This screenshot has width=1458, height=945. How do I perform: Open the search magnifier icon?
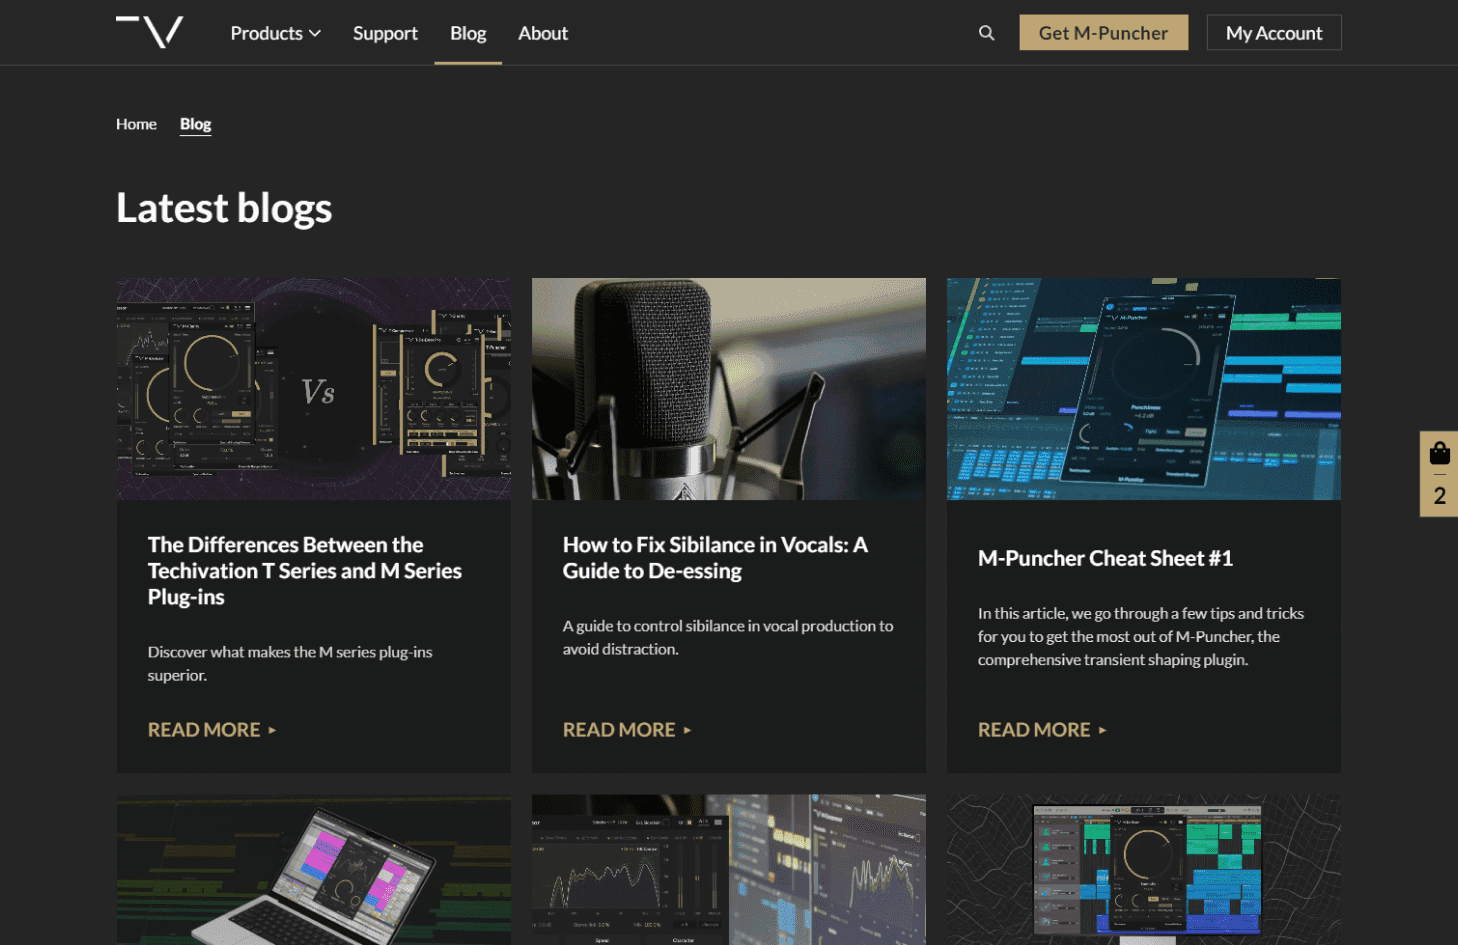pos(986,33)
